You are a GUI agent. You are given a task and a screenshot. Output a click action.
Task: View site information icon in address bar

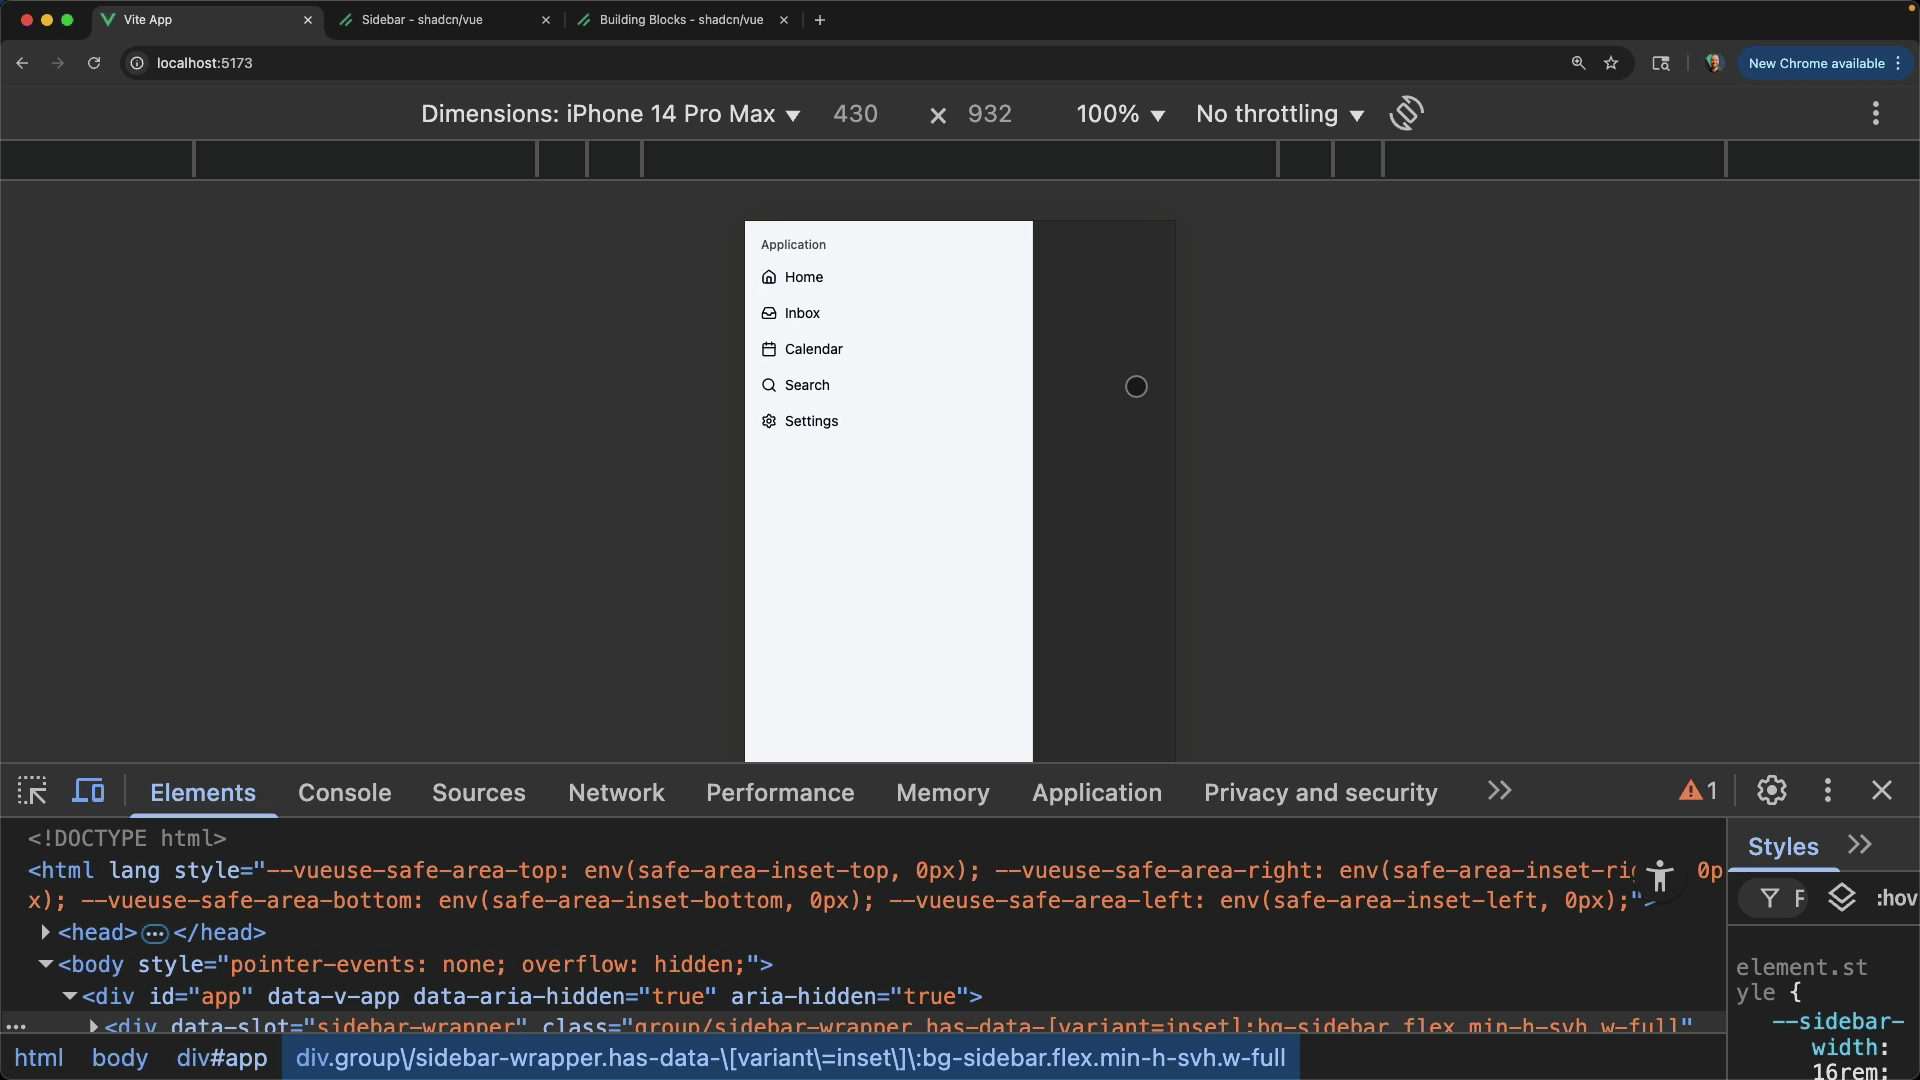[137, 63]
